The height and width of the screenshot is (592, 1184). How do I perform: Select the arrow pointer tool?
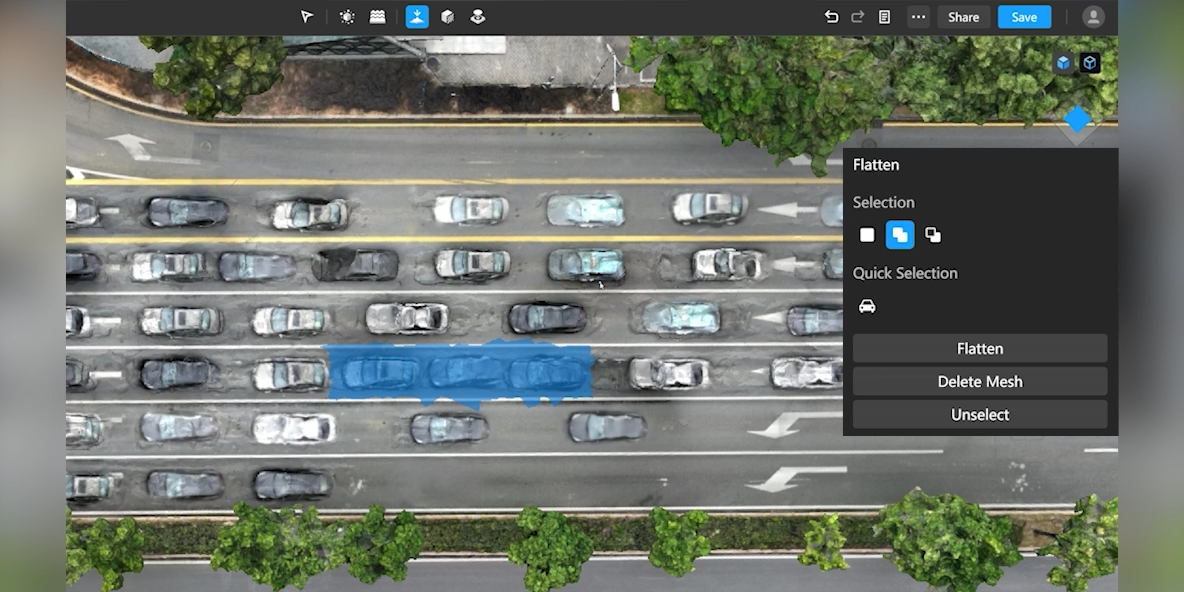307,17
